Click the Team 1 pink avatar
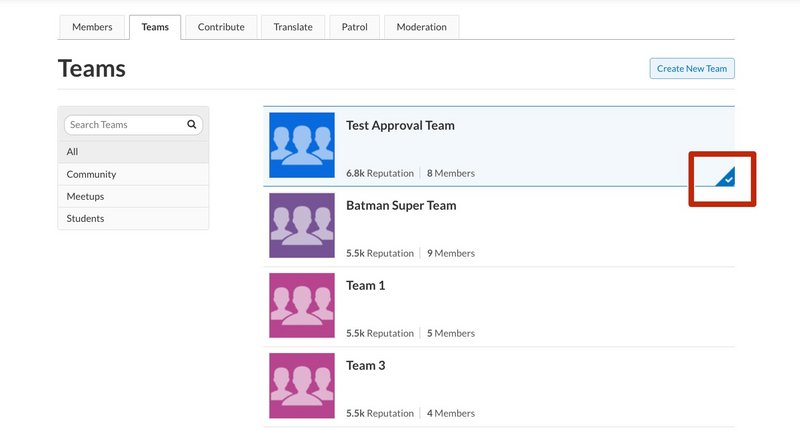The height and width of the screenshot is (431, 800). pyautogui.click(x=302, y=305)
